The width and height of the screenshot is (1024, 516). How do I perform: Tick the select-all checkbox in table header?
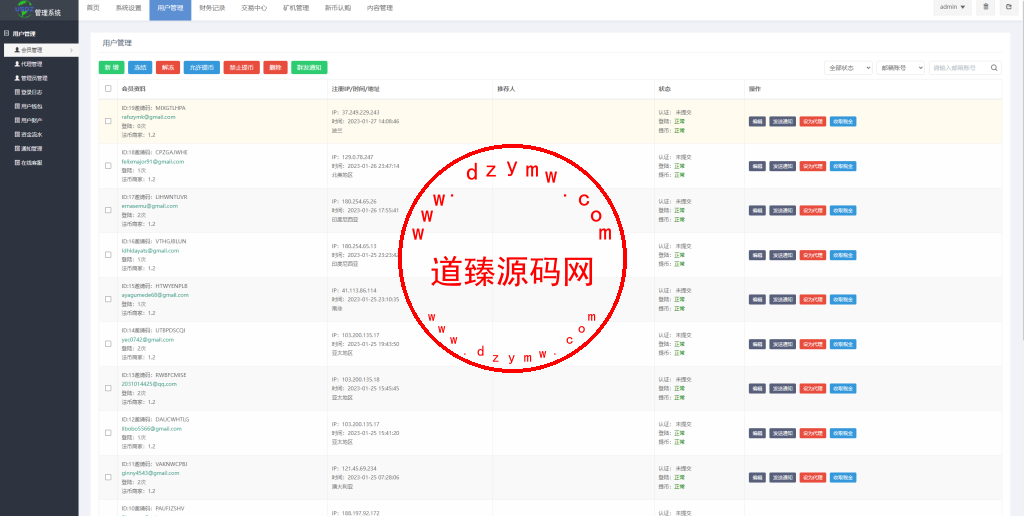tap(108, 89)
